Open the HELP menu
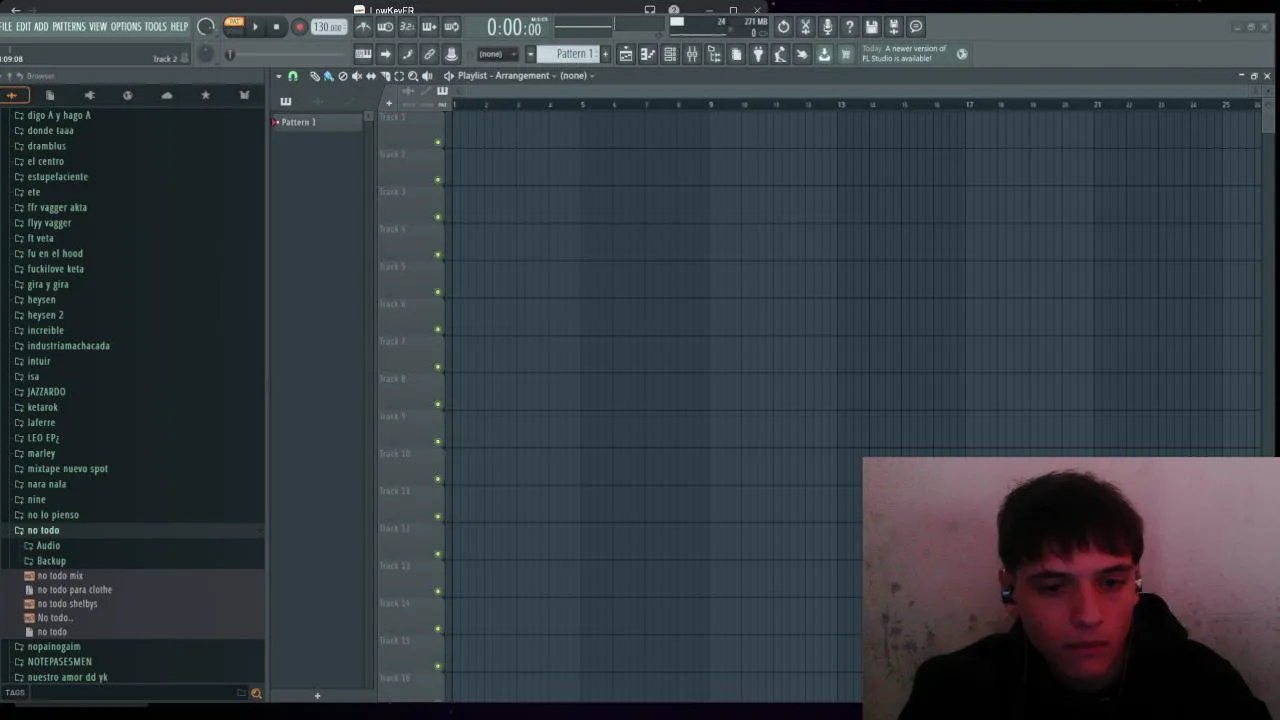The width and height of the screenshot is (1280, 720). click(x=179, y=27)
